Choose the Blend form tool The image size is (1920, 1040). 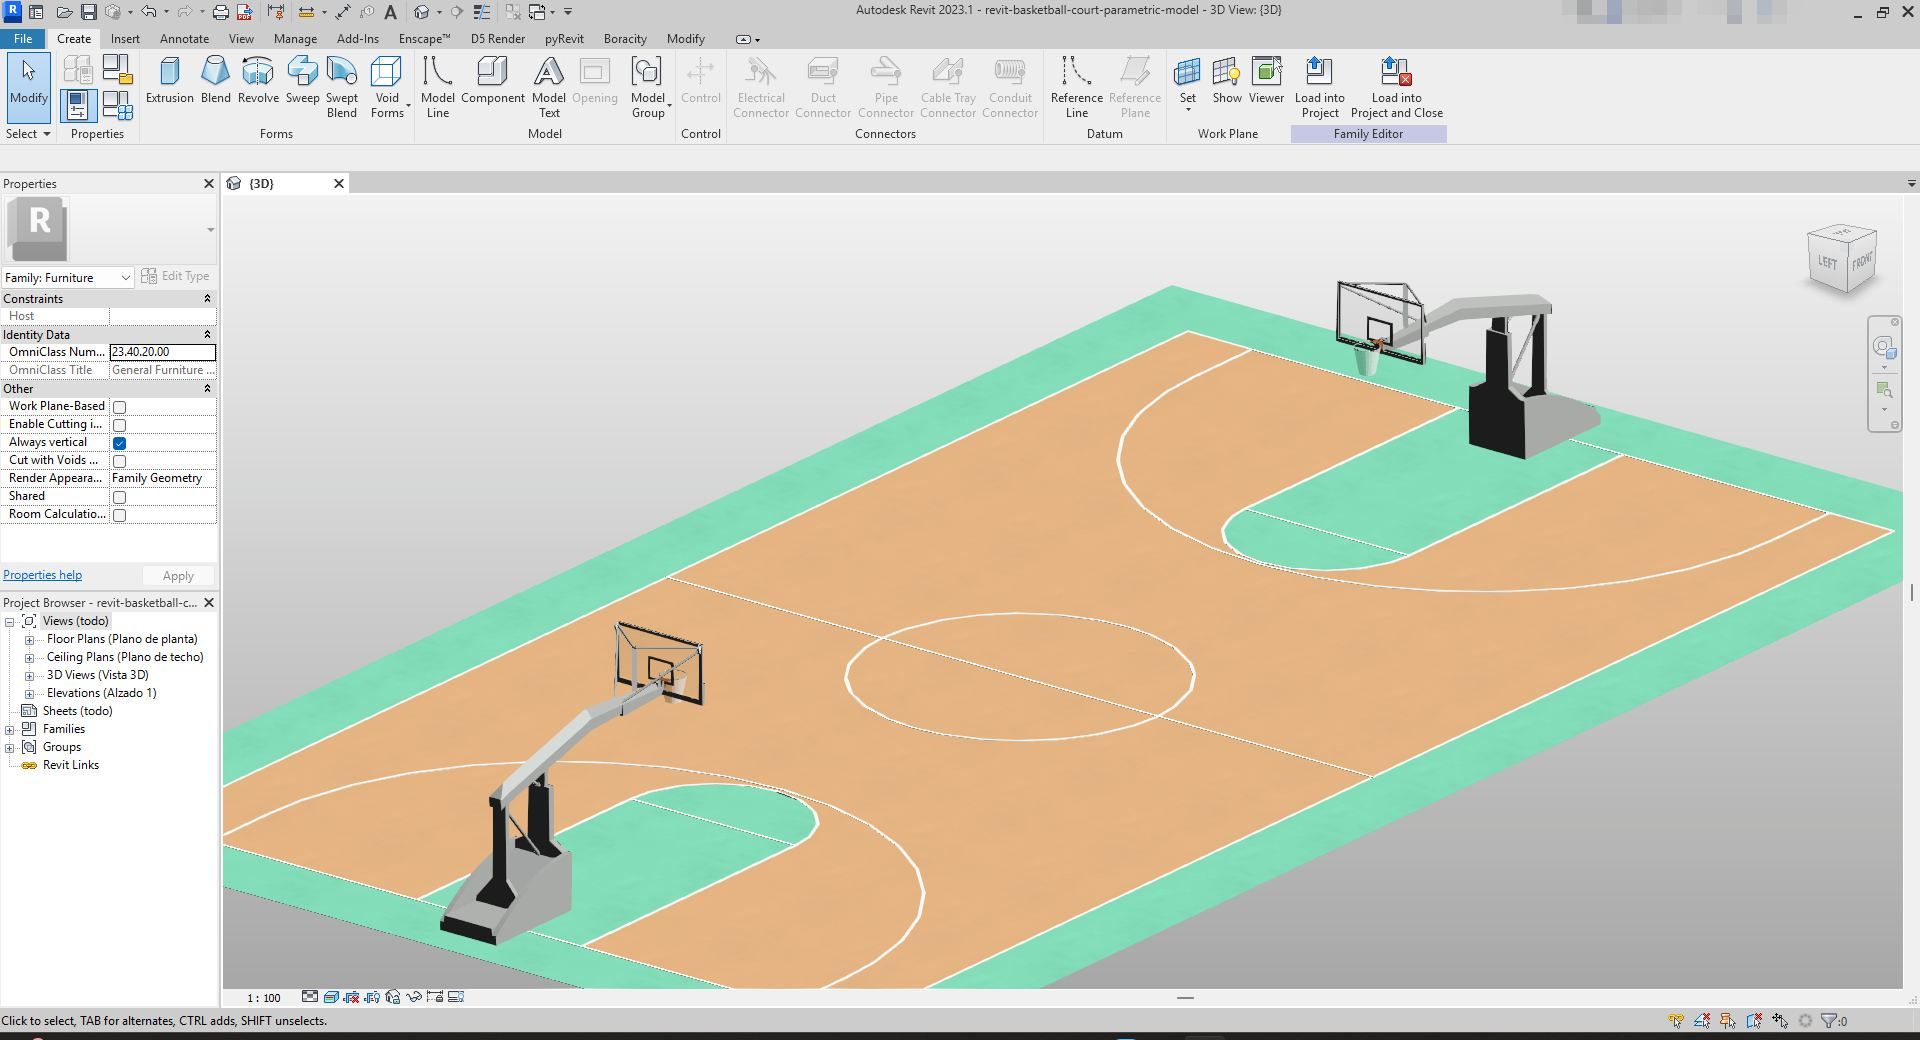[x=215, y=80]
